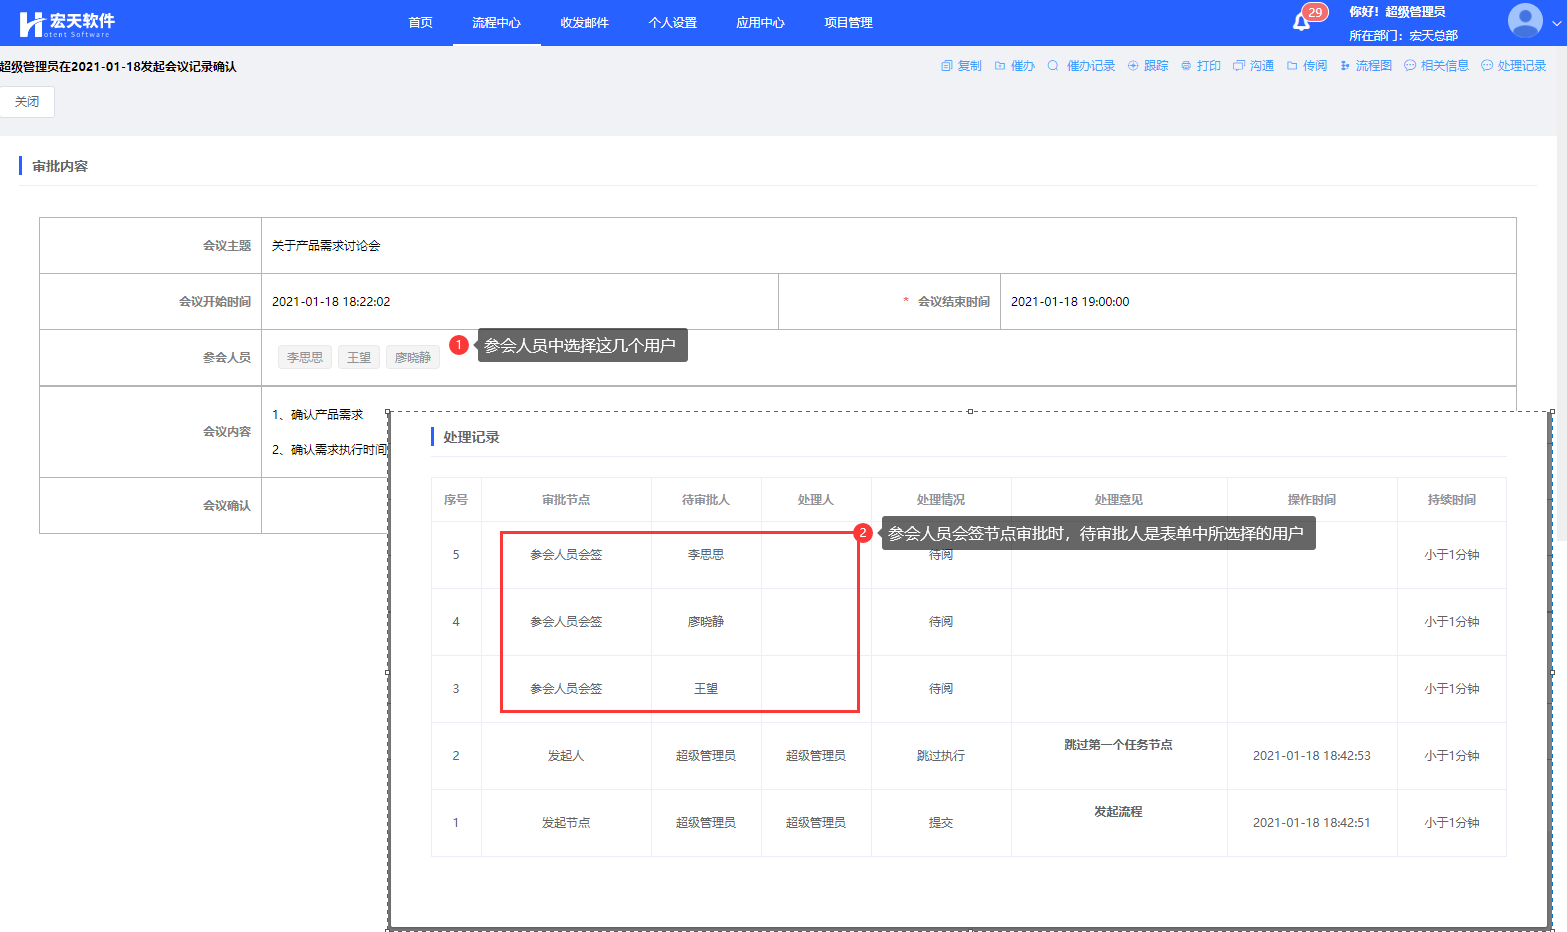Show the 流程图 flowchart
The height and width of the screenshot is (932, 1567).
(x=1365, y=66)
